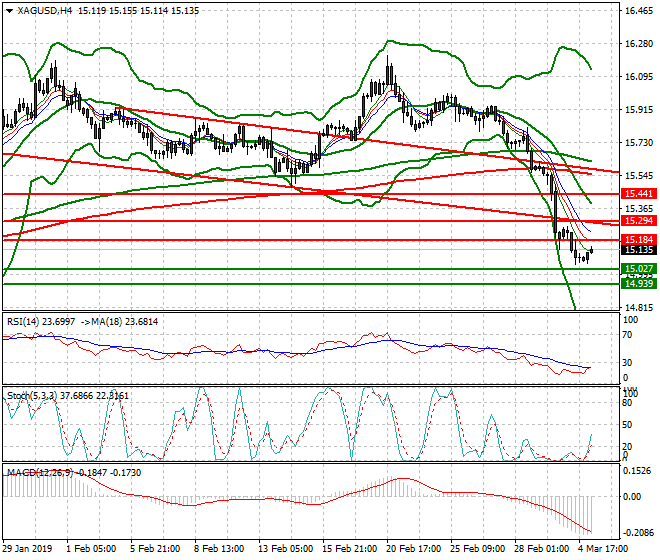
Task: Click the 1 Feb 05:00 time axis label
Action: 91,549
